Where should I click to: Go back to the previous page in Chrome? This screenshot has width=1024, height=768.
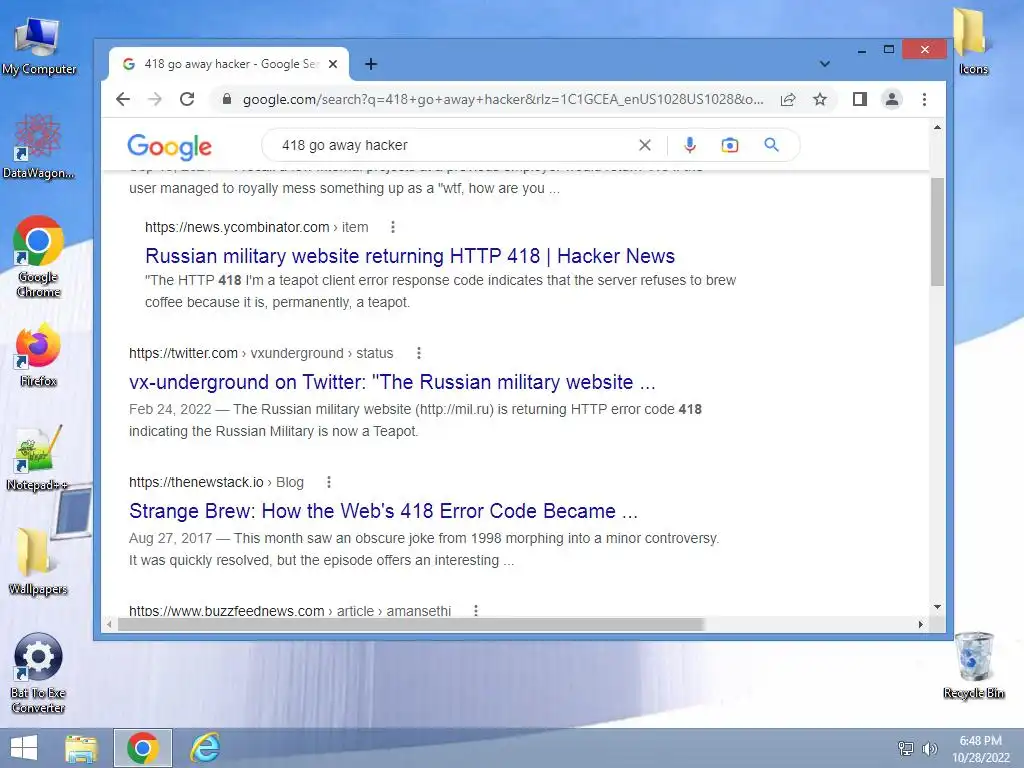point(123,99)
